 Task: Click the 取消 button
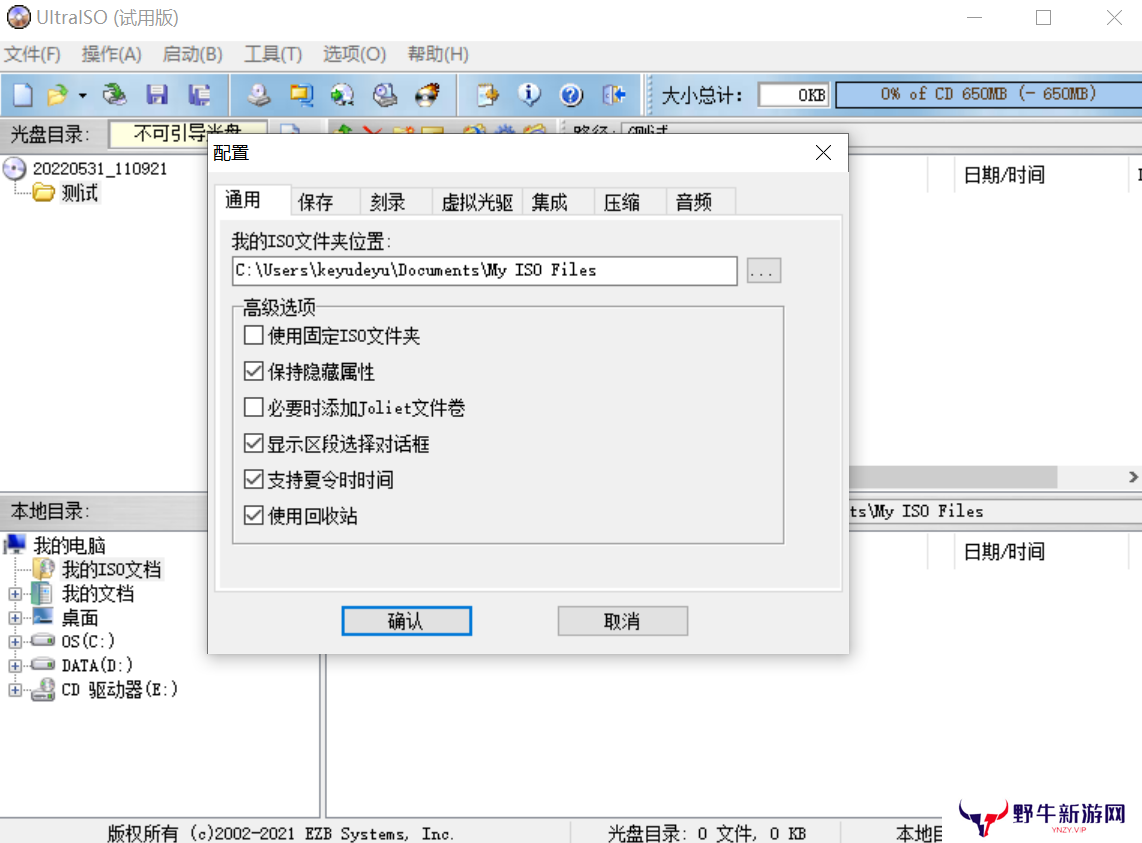click(x=623, y=621)
